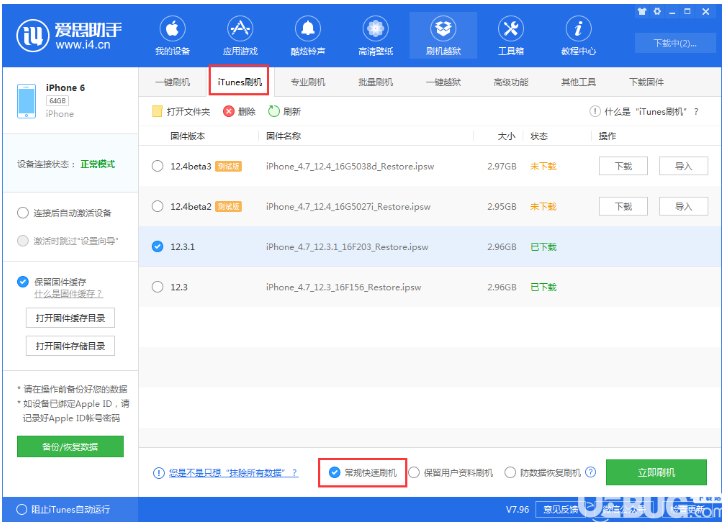
Task: Open the skin shirt icon in title bar
Action: coord(642,12)
